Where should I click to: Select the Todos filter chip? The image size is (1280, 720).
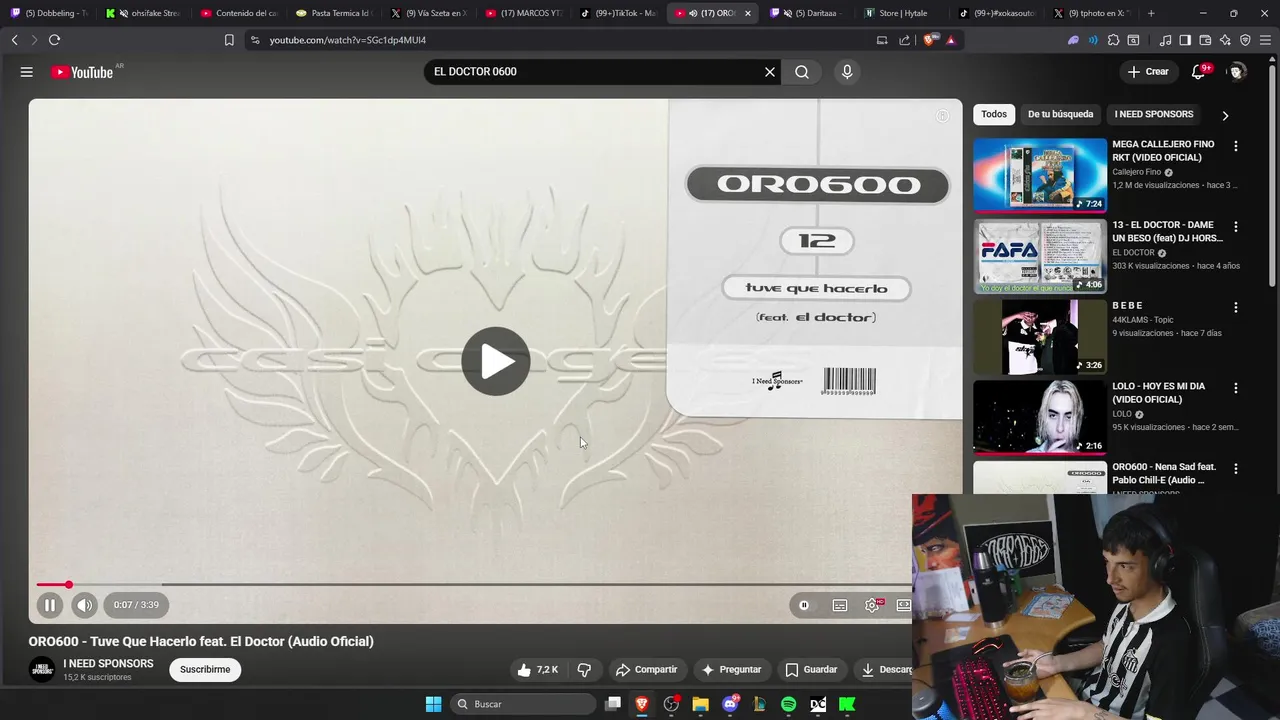(x=994, y=114)
